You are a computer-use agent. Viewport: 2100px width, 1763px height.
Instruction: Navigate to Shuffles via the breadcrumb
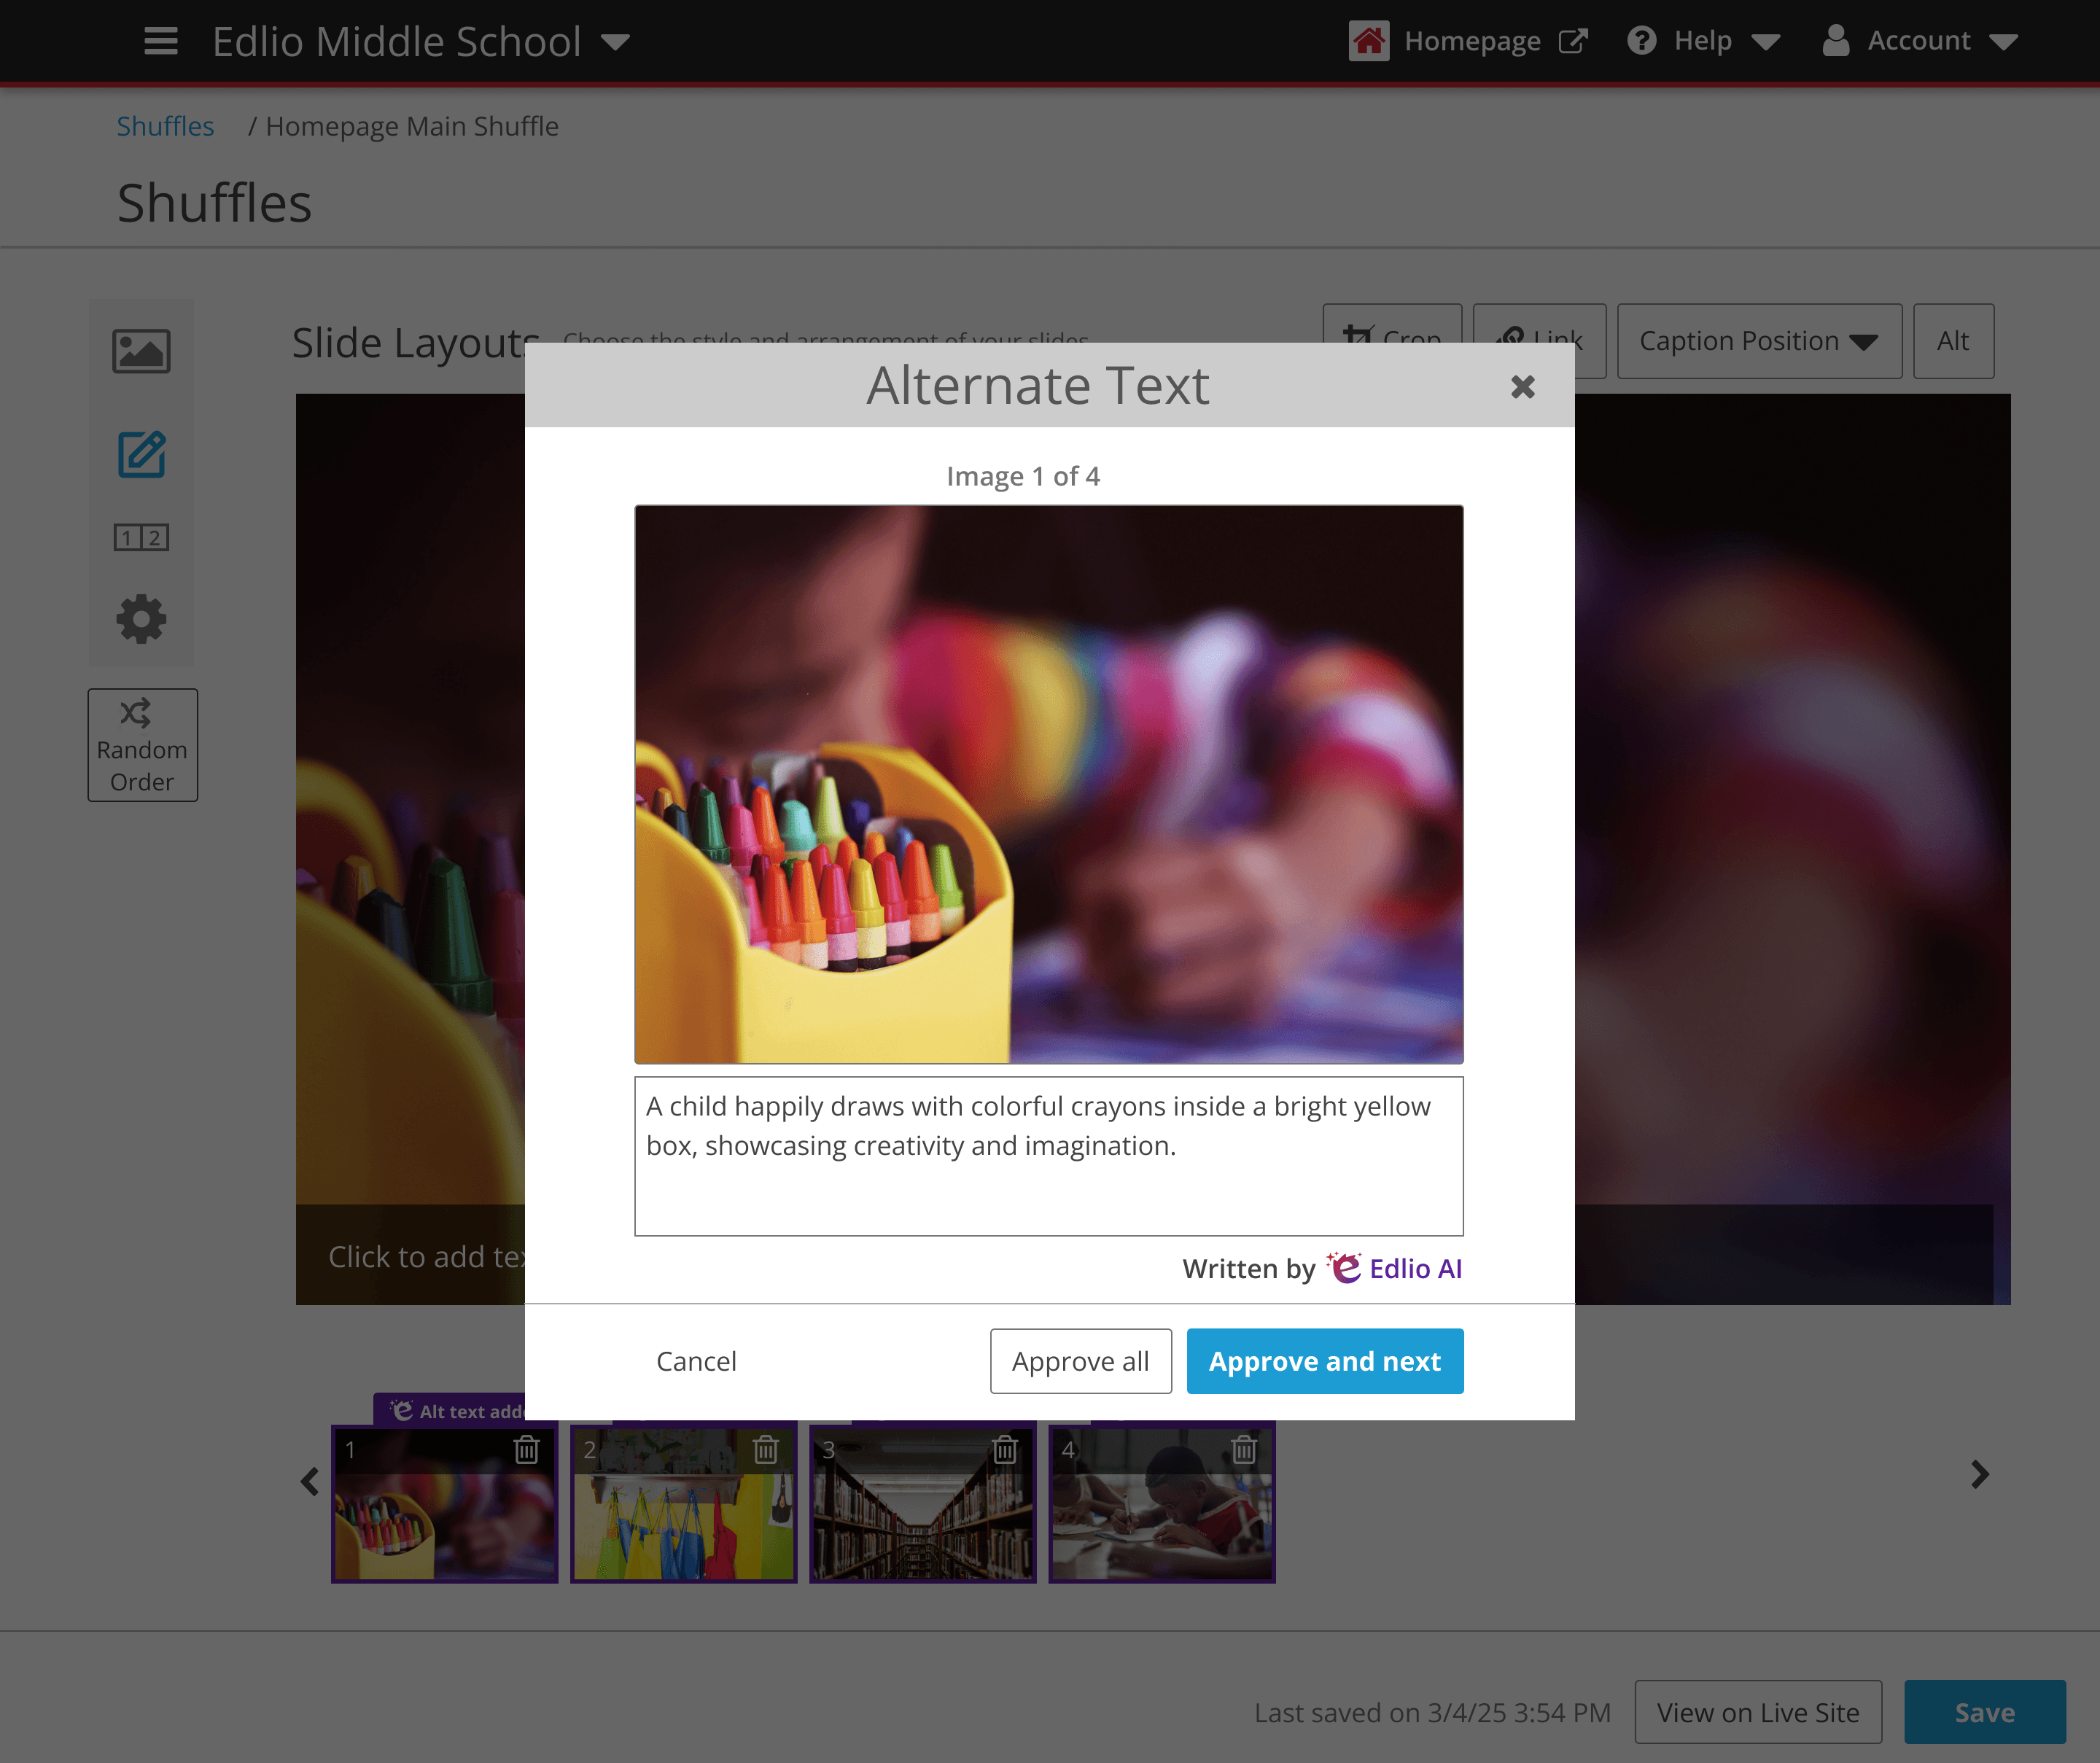(x=165, y=126)
